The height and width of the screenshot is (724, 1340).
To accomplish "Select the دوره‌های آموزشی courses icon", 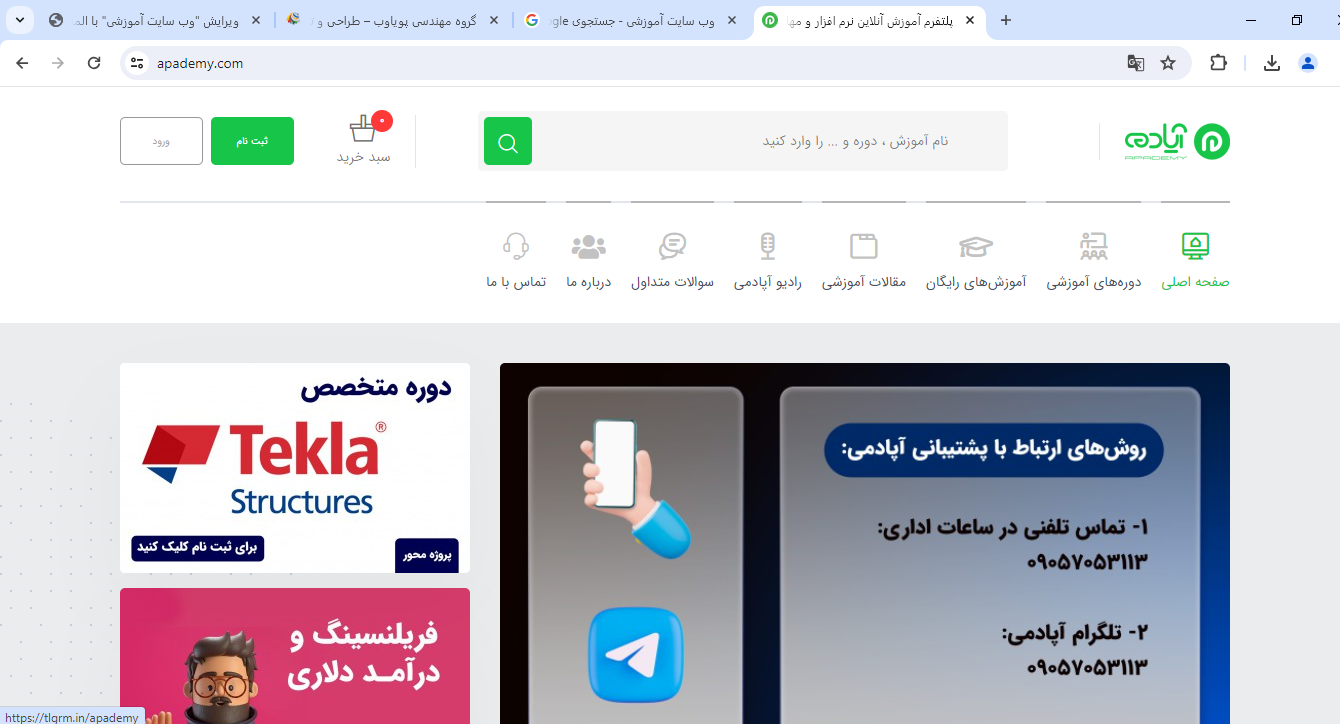I will (1094, 246).
